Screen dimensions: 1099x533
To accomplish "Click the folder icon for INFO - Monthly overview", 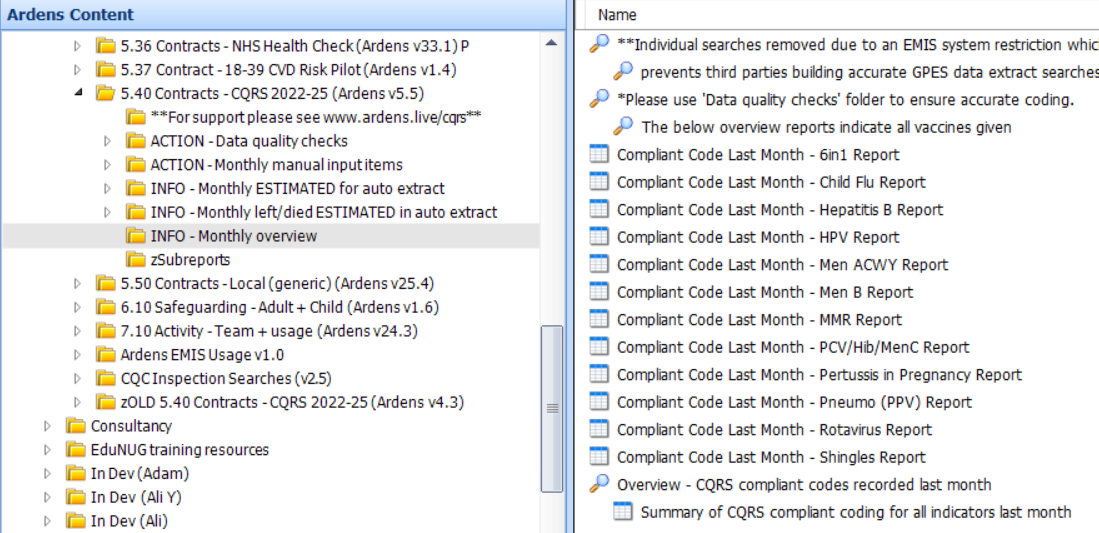I will (x=136, y=236).
